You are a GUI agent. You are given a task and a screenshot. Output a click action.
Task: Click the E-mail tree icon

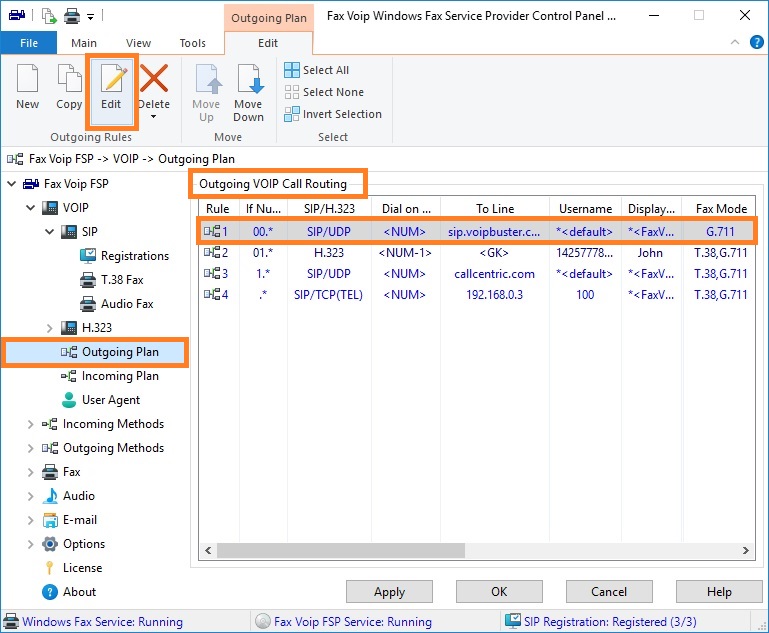click(50, 520)
